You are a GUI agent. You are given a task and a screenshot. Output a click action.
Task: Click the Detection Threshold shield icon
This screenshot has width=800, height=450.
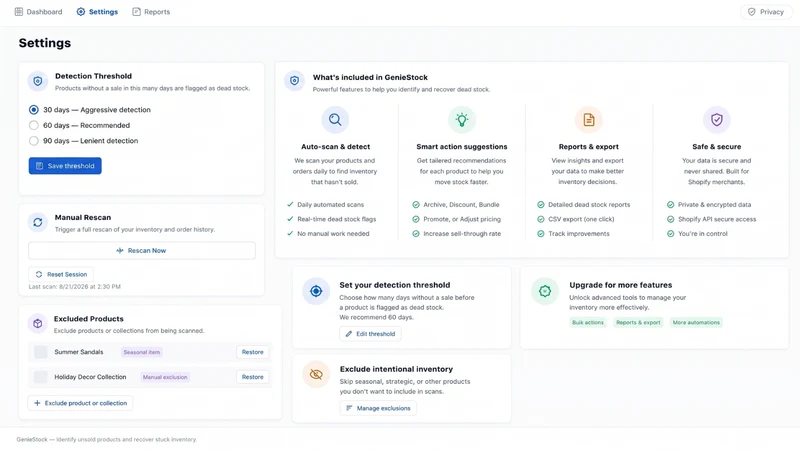pos(38,81)
